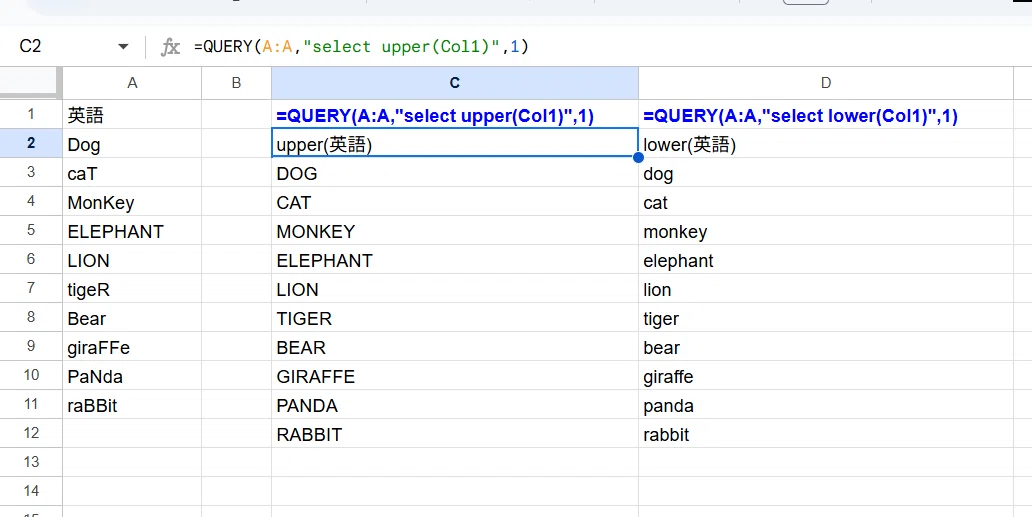Click the fill handle on cell C2
1032x517 pixels.
click(x=638, y=157)
